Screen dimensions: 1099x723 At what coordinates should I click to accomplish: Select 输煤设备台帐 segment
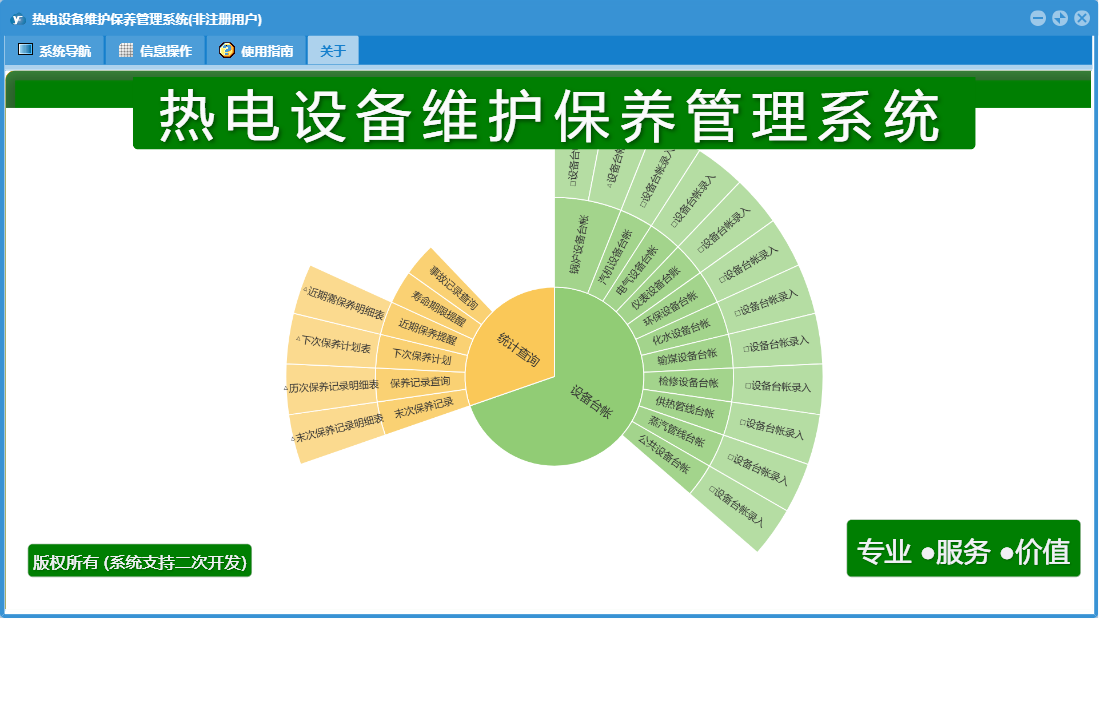click(x=687, y=357)
